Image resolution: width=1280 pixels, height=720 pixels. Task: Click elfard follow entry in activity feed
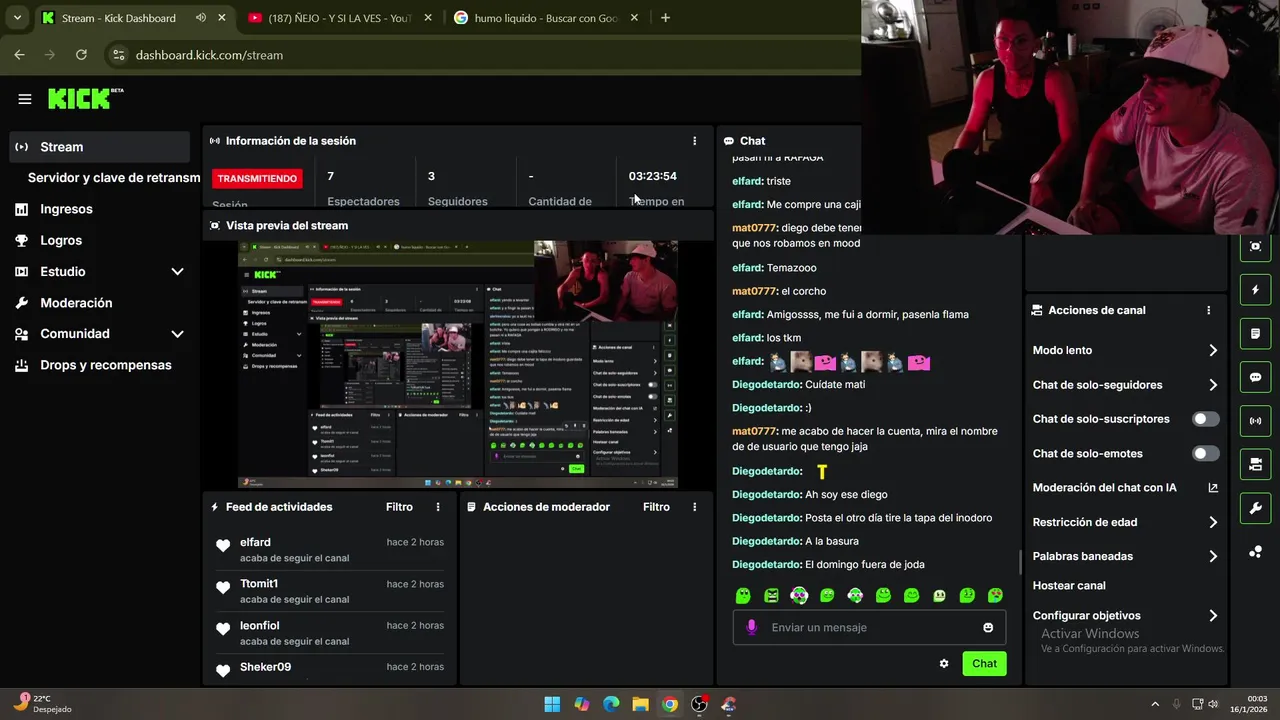(x=330, y=550)
